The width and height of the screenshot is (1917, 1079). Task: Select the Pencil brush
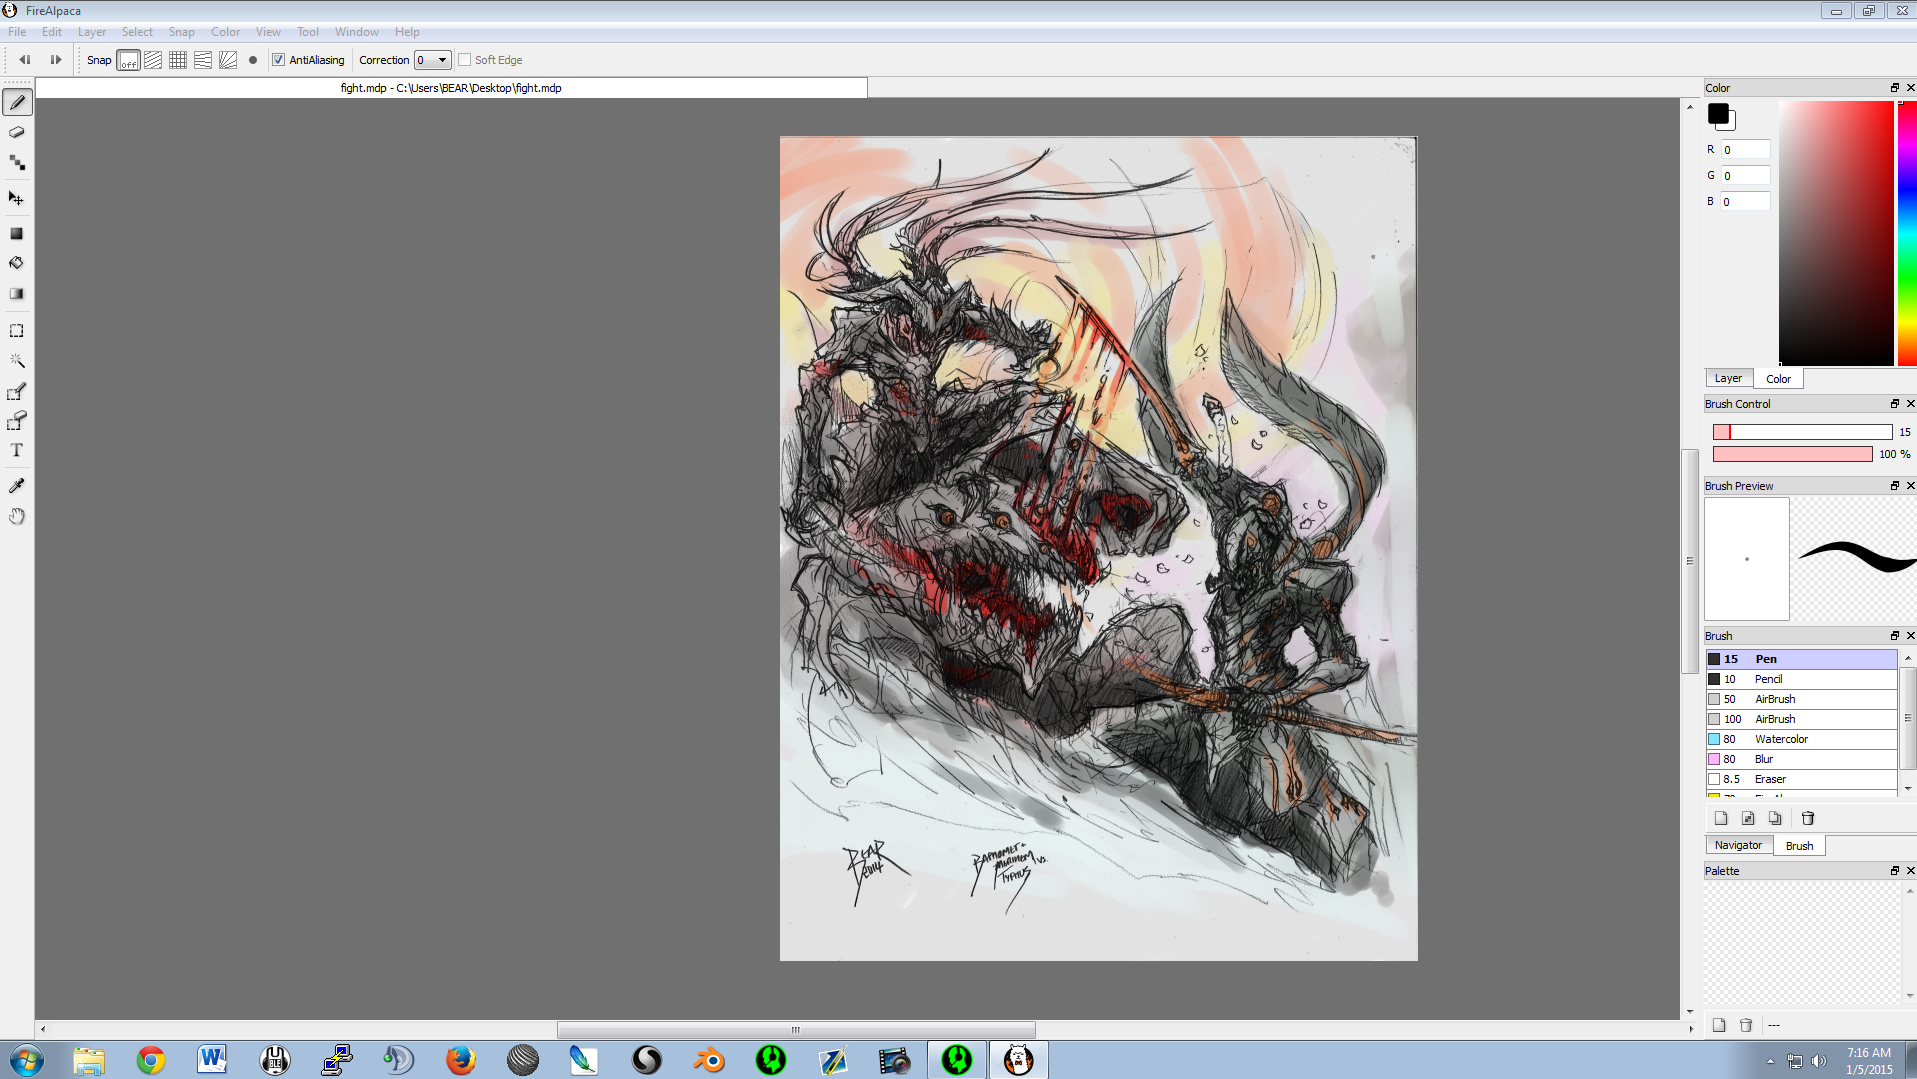tap(1801, 679)
